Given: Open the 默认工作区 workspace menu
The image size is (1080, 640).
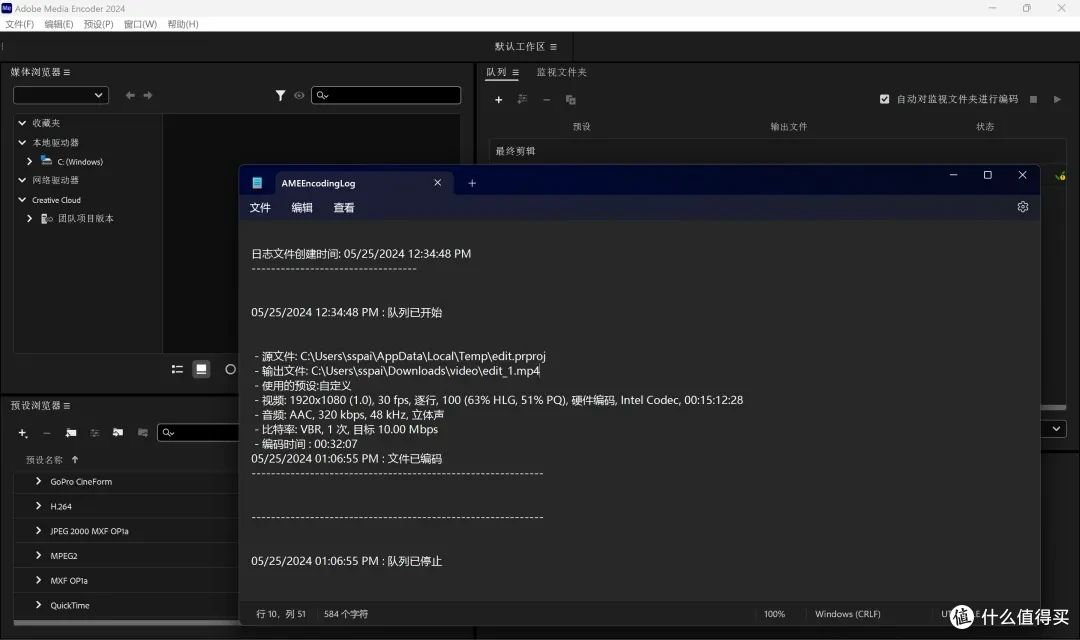Looking at the screenshot, I should pos(553,47).
